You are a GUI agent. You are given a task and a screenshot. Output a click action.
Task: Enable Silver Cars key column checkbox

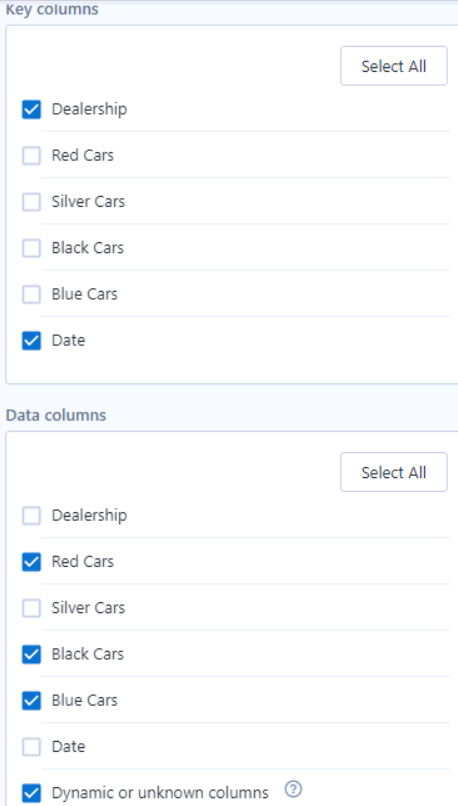(x=31, y=202)
